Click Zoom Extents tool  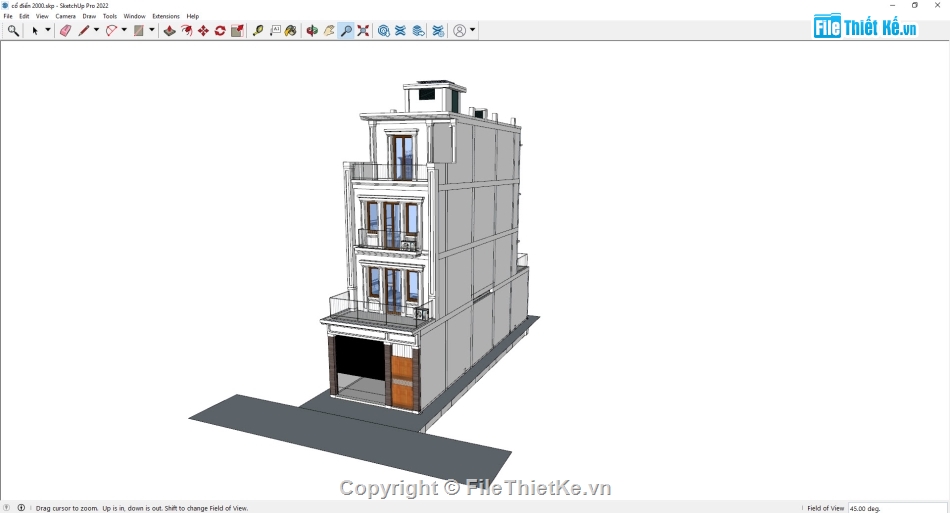(363, 30)
